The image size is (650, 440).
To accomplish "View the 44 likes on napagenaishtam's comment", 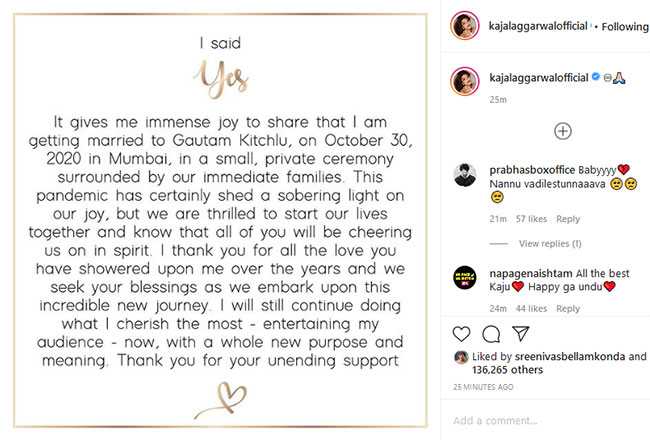I will 530,309.
